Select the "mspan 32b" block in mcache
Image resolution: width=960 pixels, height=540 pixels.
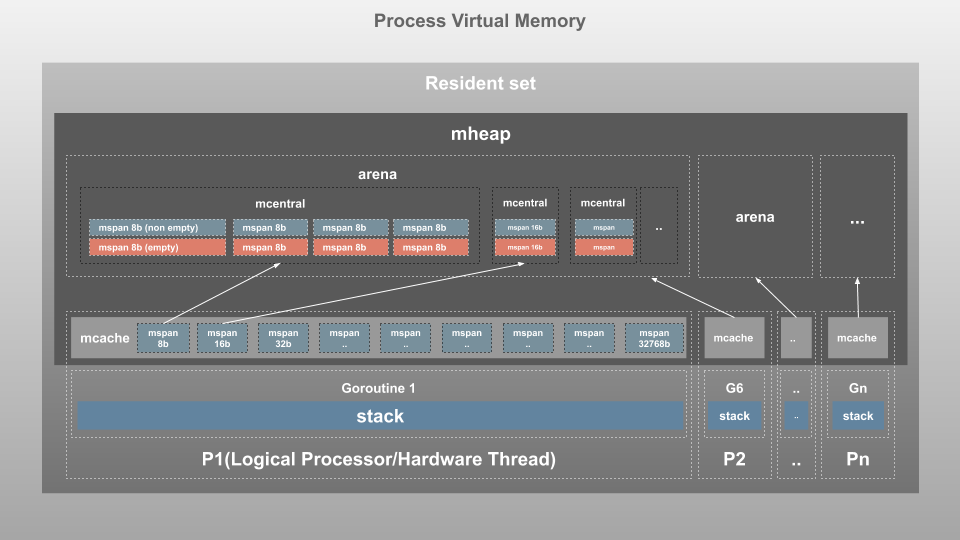[283, 338]
